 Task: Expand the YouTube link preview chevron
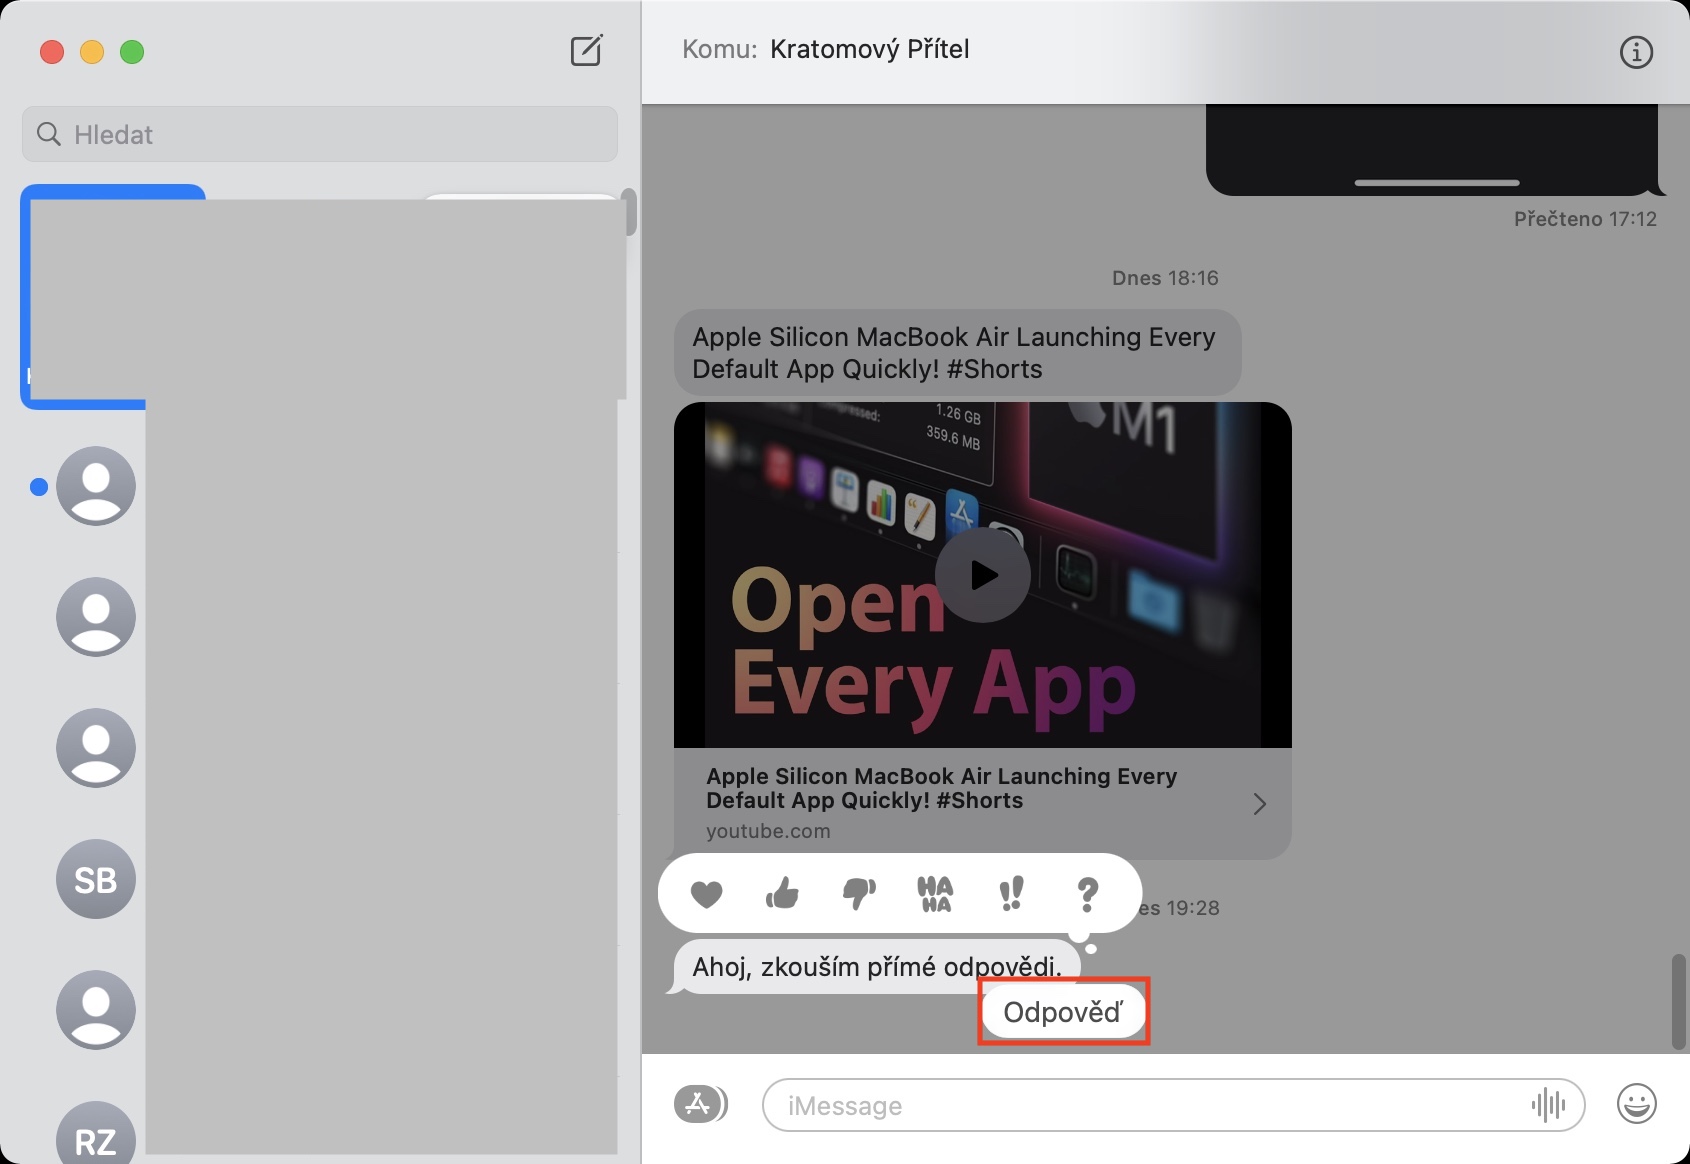coord(1260,804)
